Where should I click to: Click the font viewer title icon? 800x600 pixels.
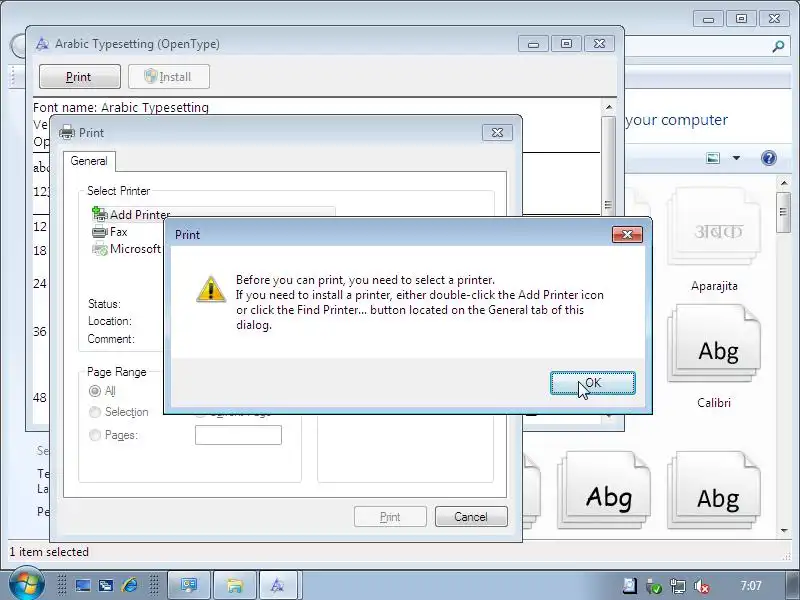[x=42, y=44]
